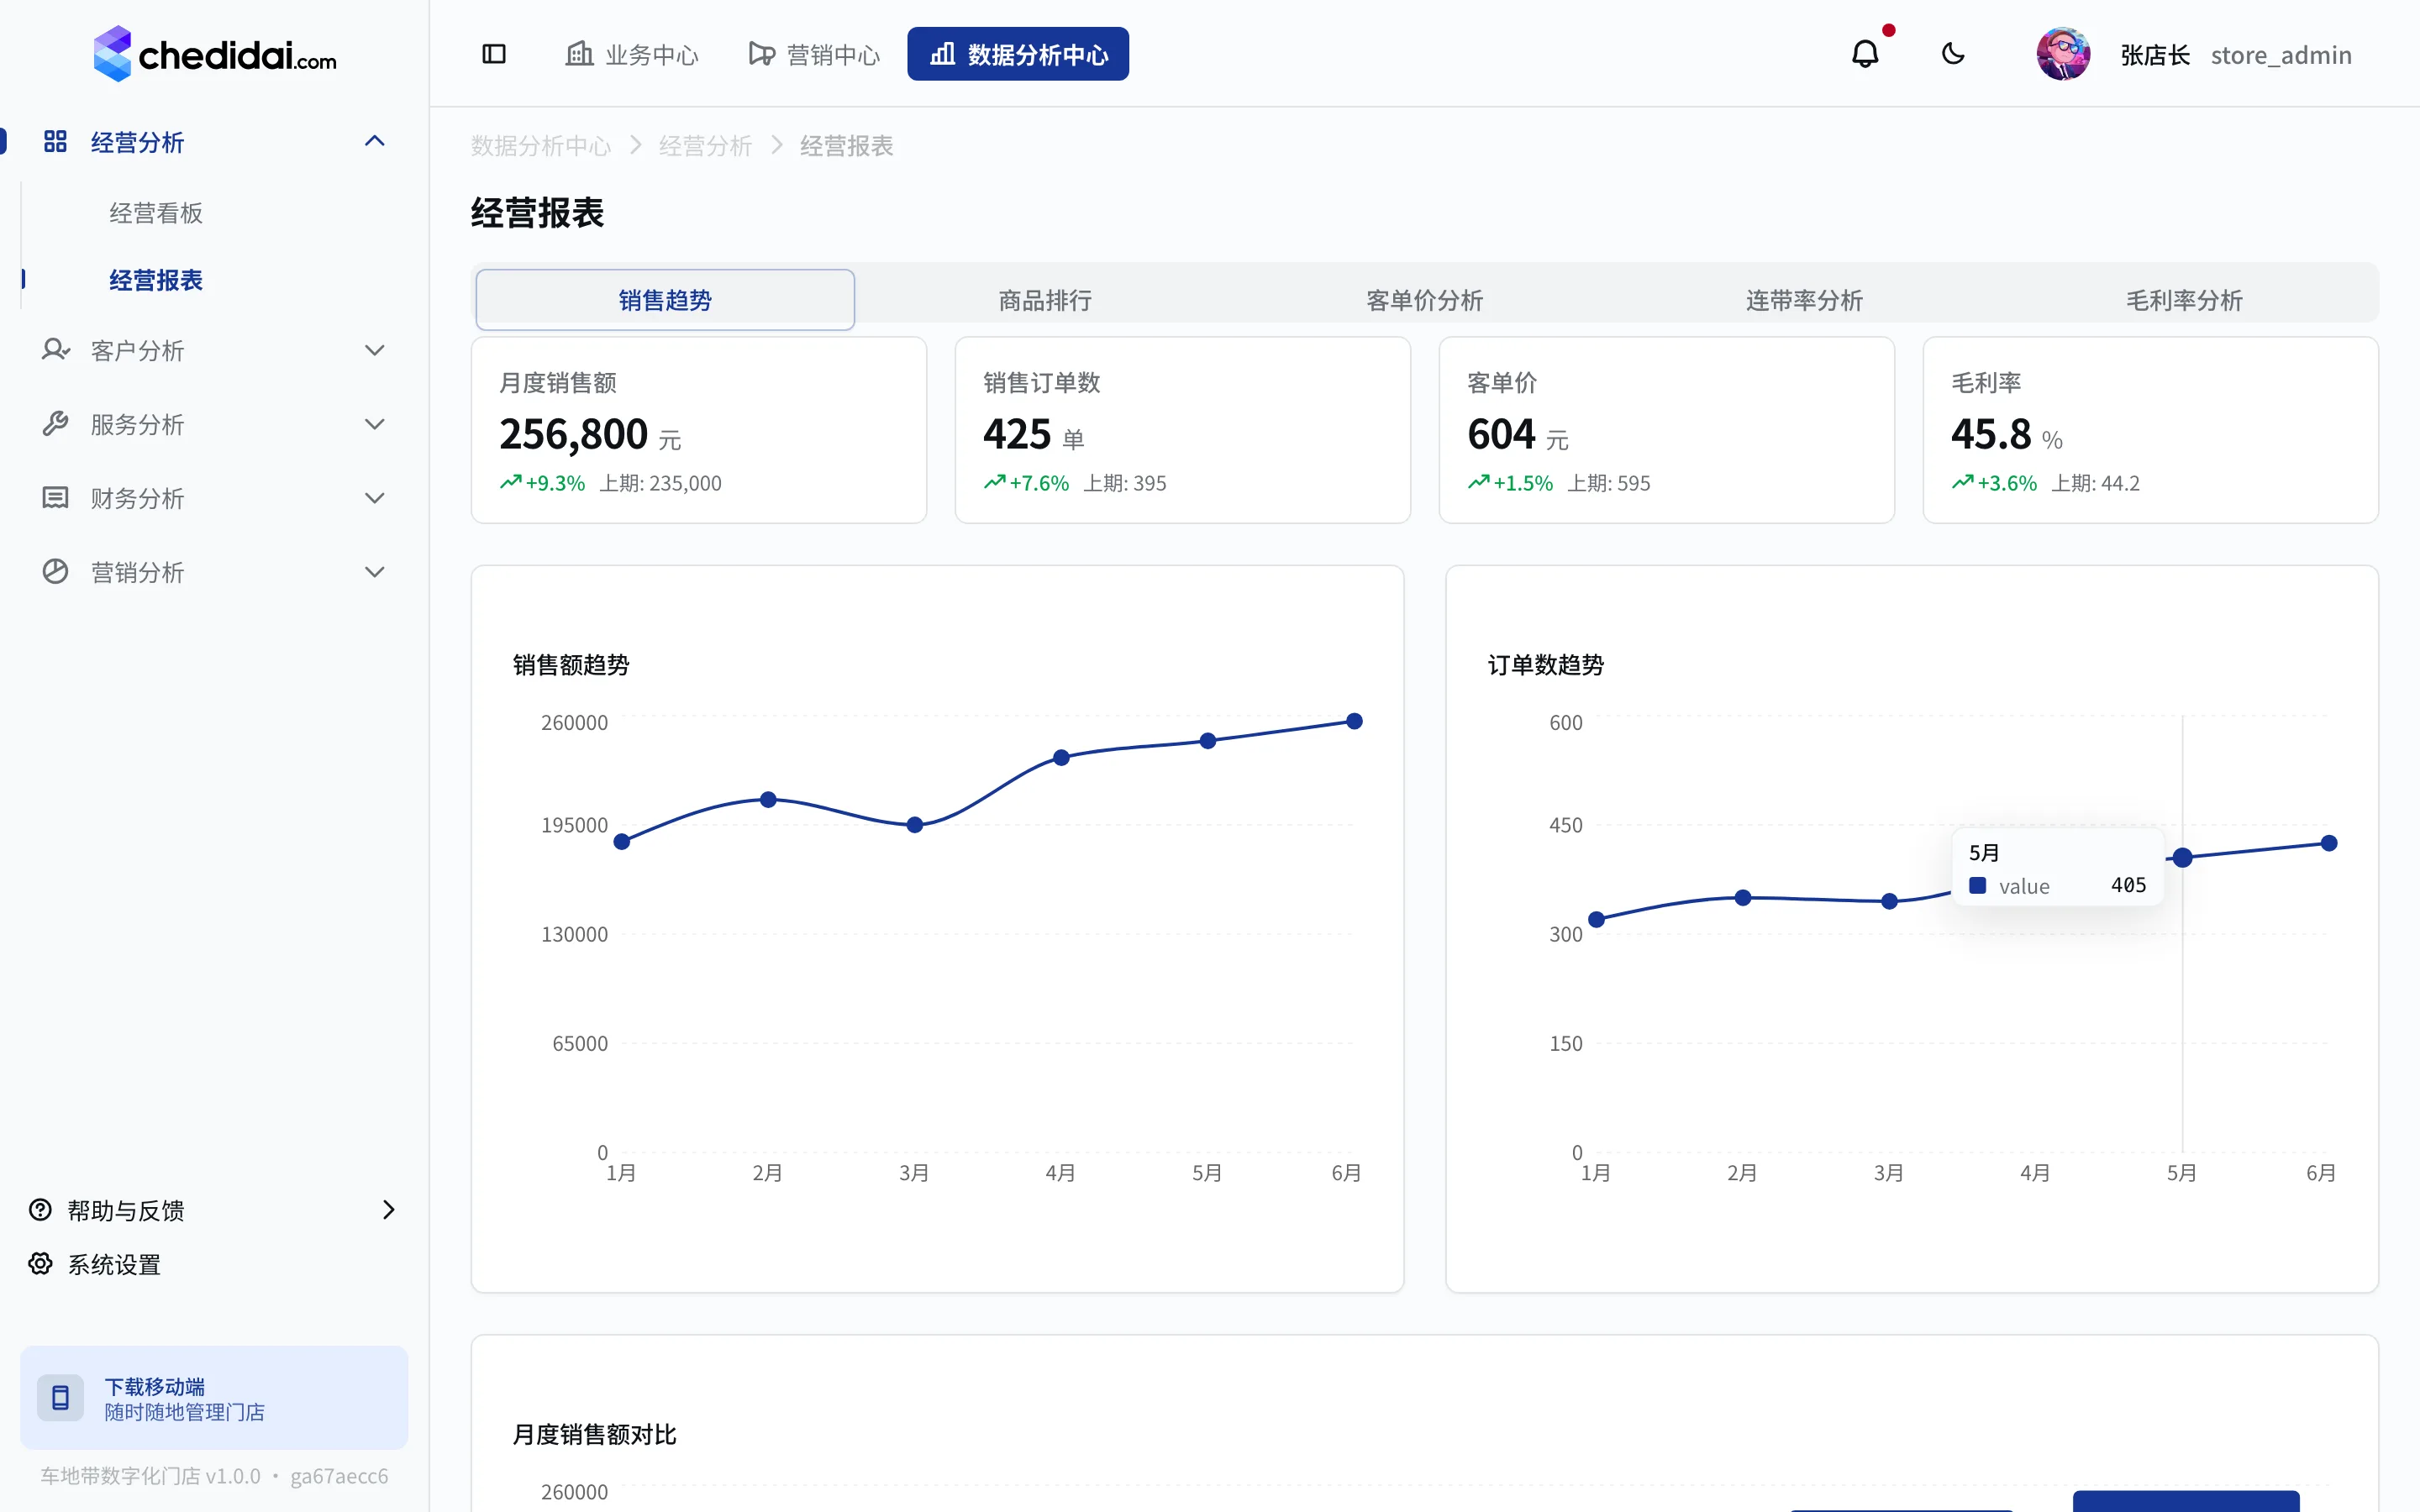Open 经营看板 in the sidebar
The height and width of the screenshot is (1512, 2420).
pyautogui.click(x=156, y=213)
